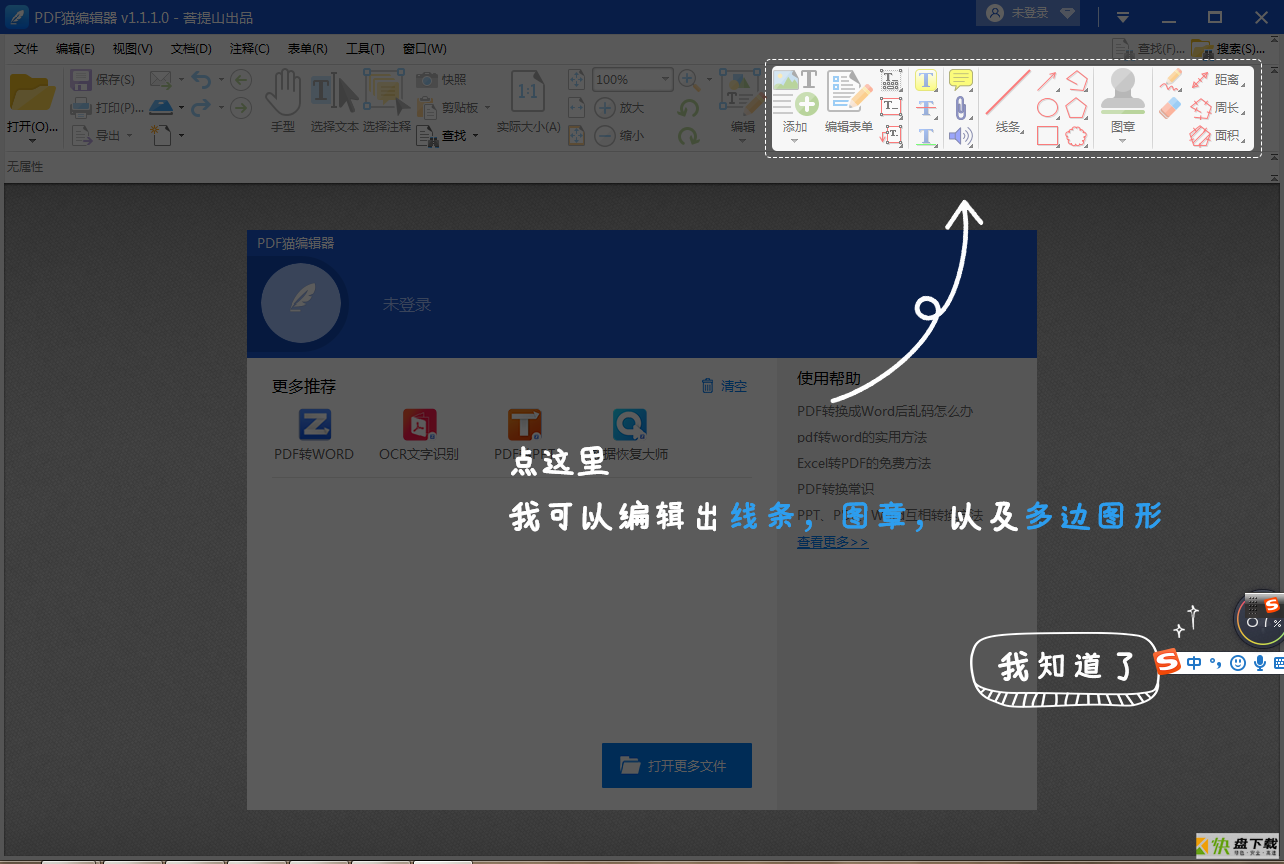Select the underline text tool
This screenshot has width=1284, height=864.
[926, 136]
